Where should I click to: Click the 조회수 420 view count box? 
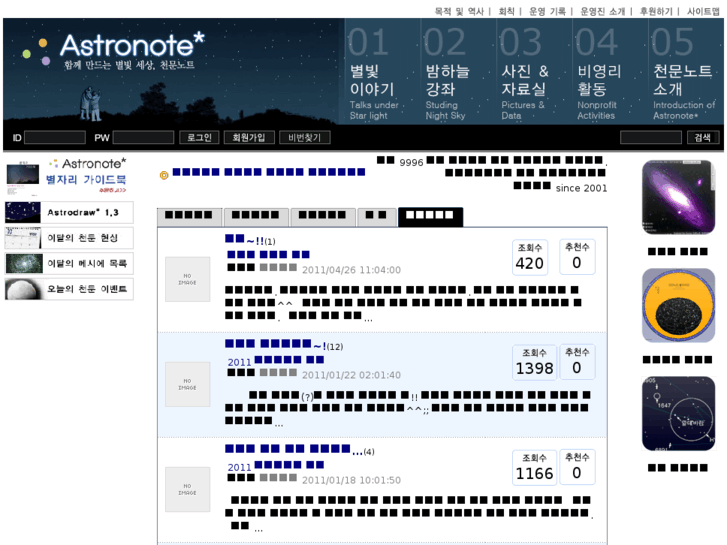coord(529,257)
